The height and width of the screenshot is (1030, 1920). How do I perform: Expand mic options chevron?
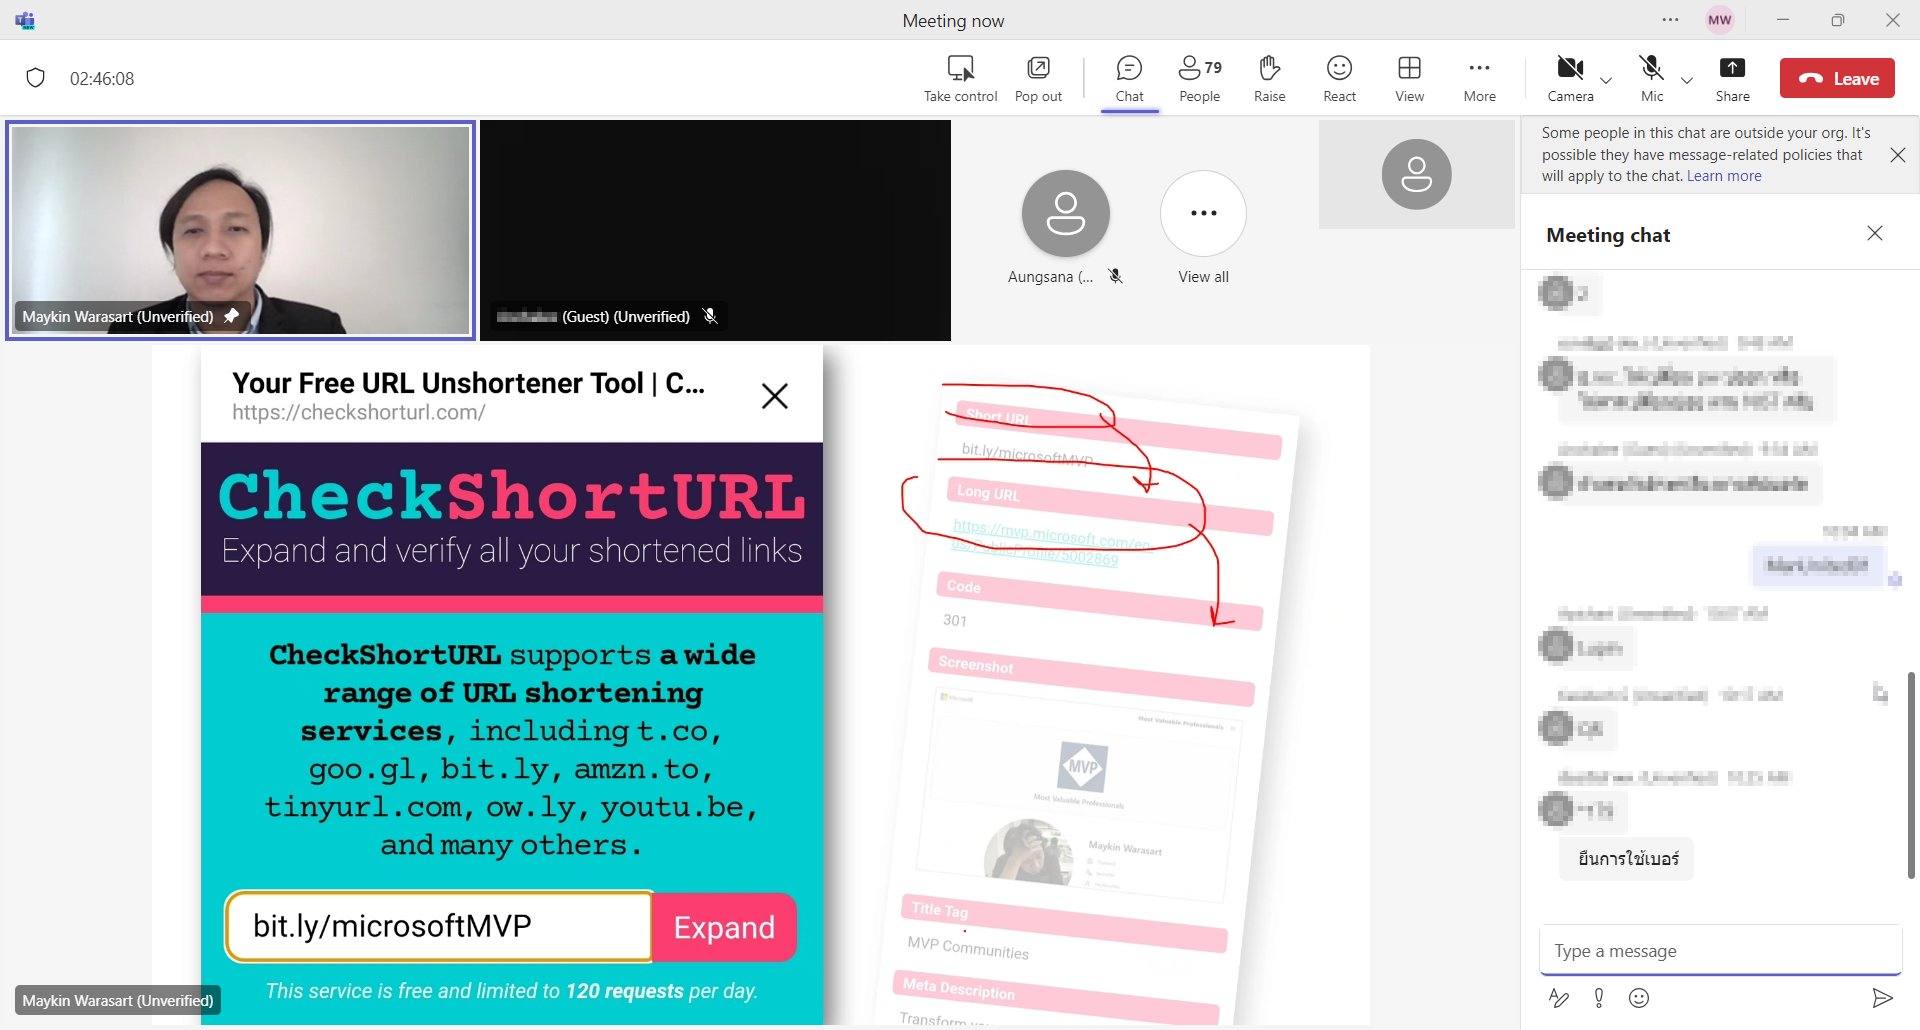(x=1687, y=80)
